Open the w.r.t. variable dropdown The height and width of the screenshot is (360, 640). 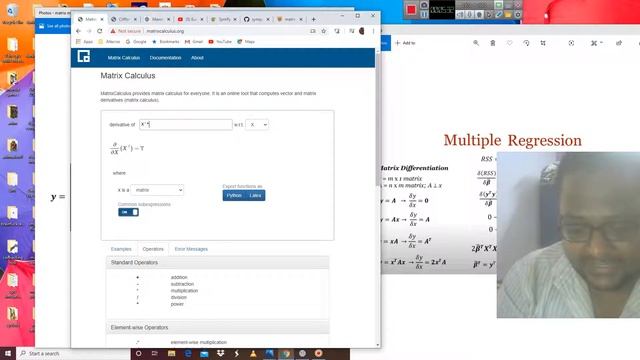[x=257, y=124]
